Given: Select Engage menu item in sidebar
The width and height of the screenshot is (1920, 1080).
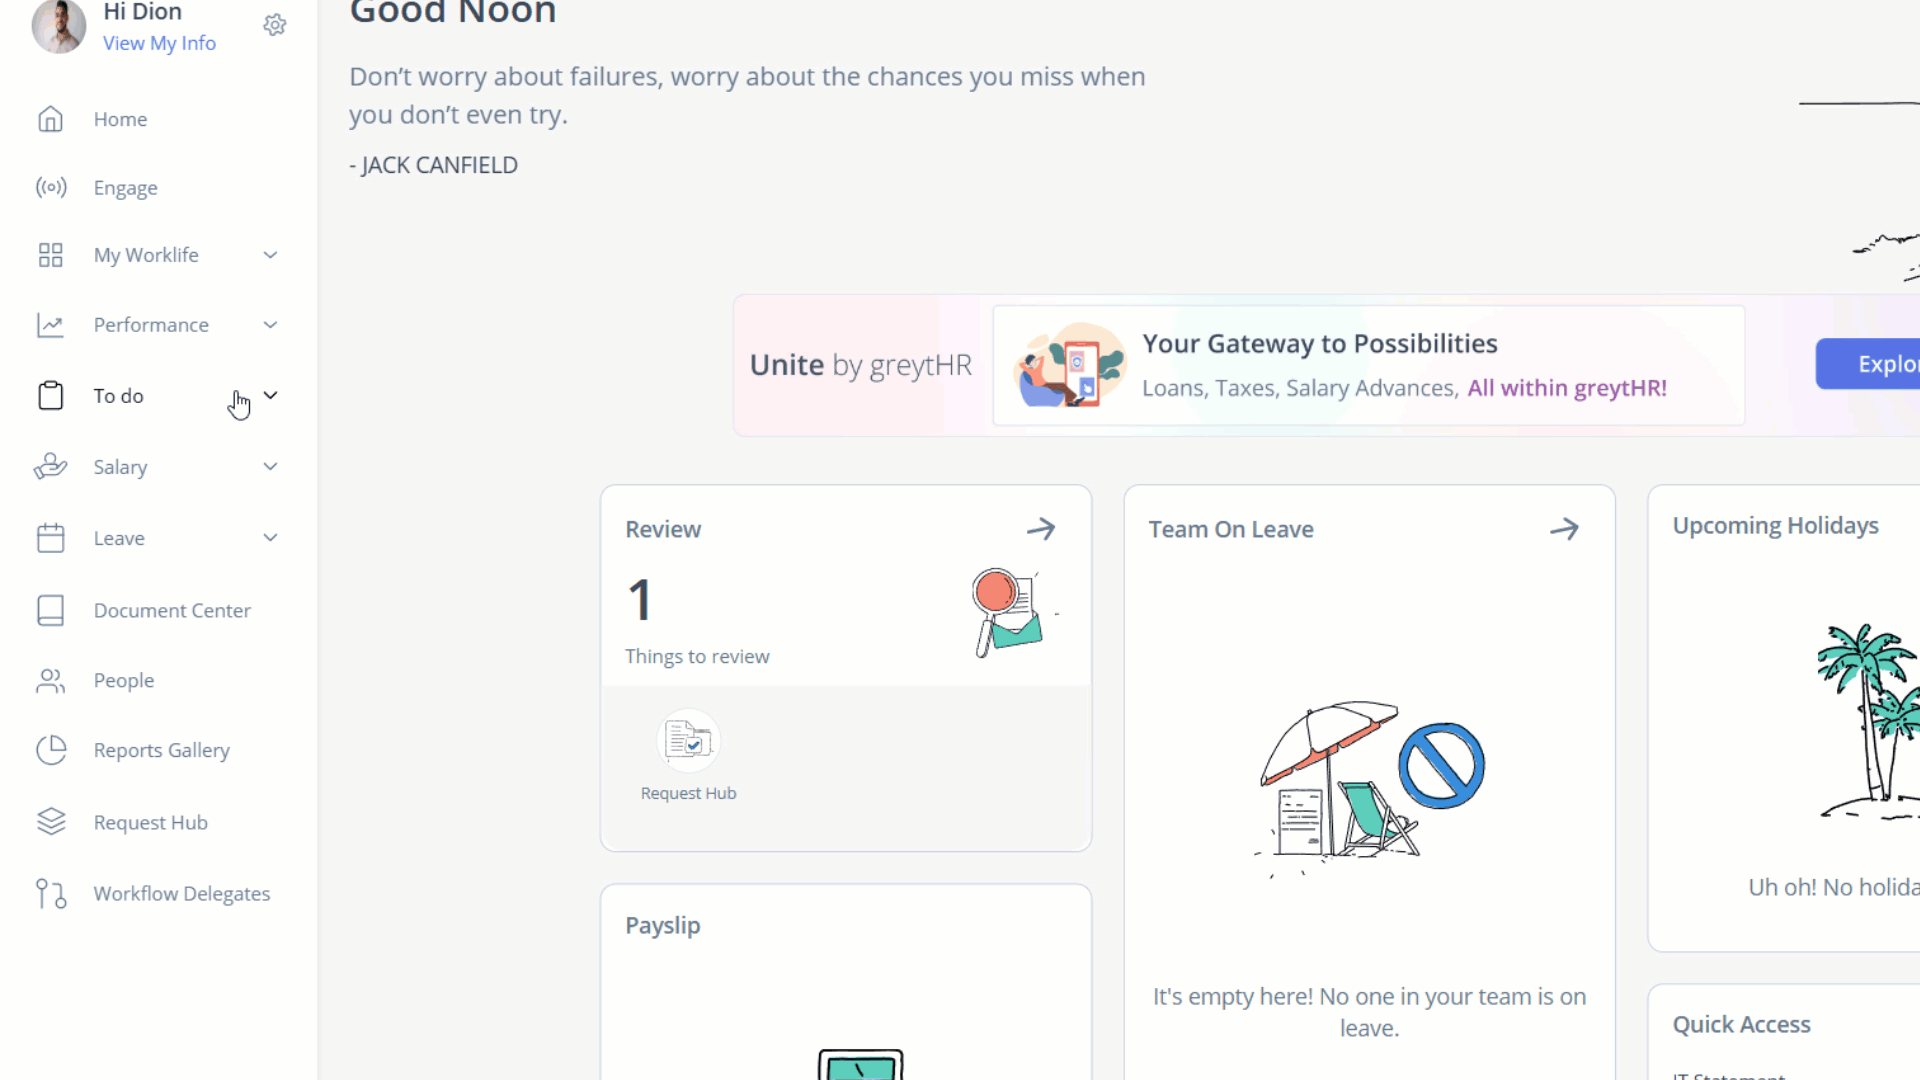Looking at the screenshot, I should click(x=126, y=188).
